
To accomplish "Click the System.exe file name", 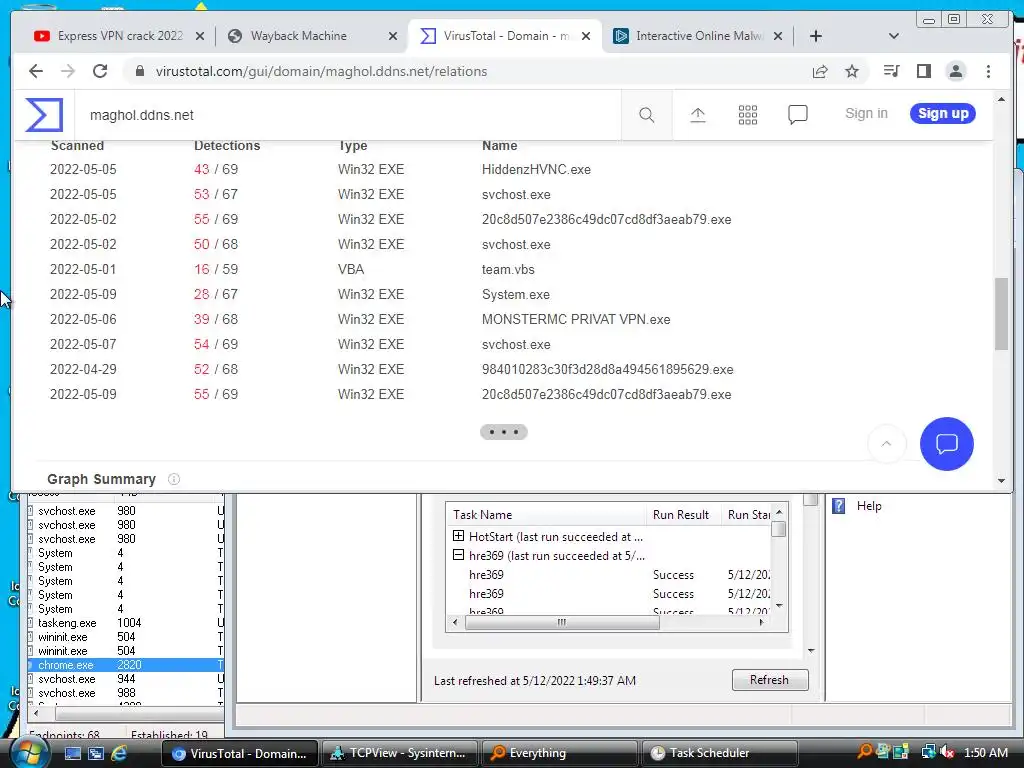I will click(516, 295).
